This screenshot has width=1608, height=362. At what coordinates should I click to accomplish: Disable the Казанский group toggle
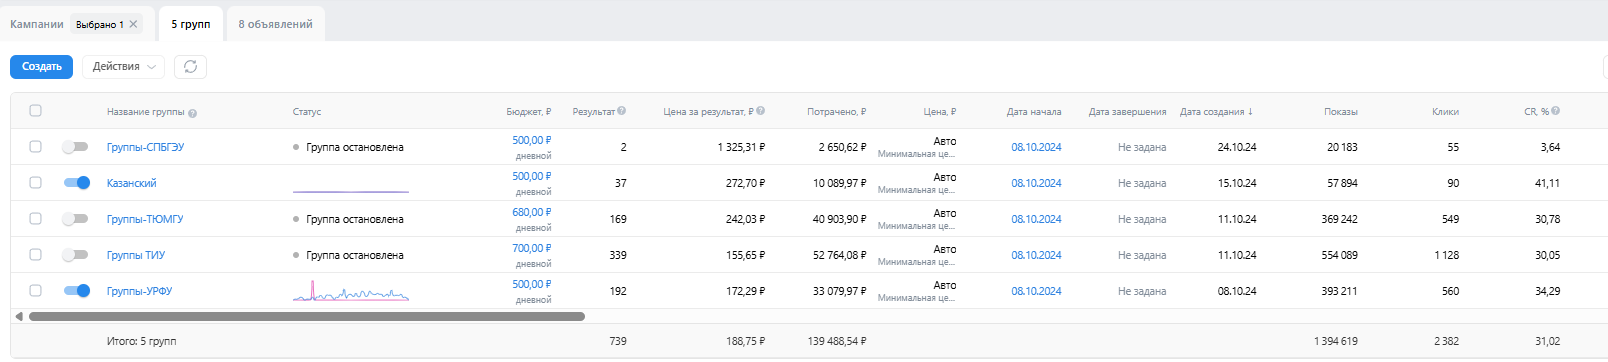pos(77,183)
